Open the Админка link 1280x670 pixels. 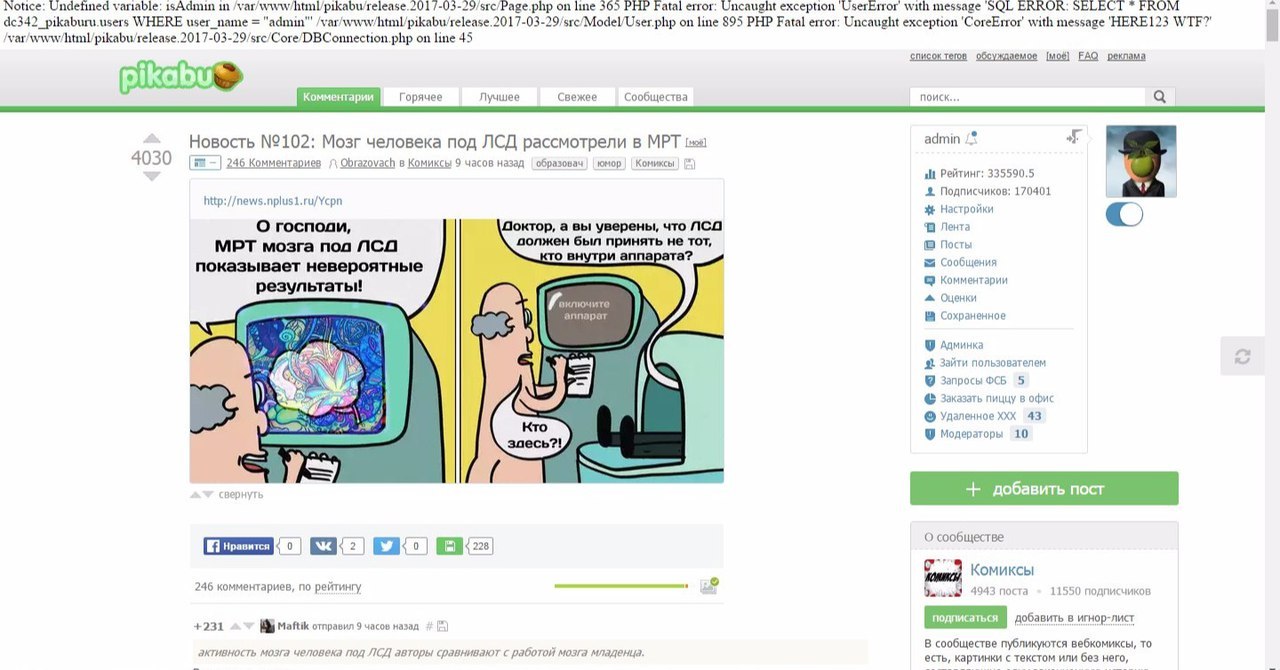tap(961, 345)
